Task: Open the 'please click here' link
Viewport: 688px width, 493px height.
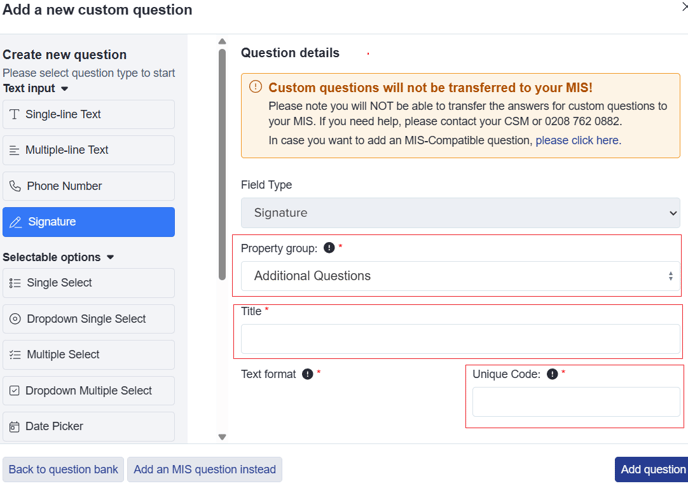Action: (x=578, y=140)
